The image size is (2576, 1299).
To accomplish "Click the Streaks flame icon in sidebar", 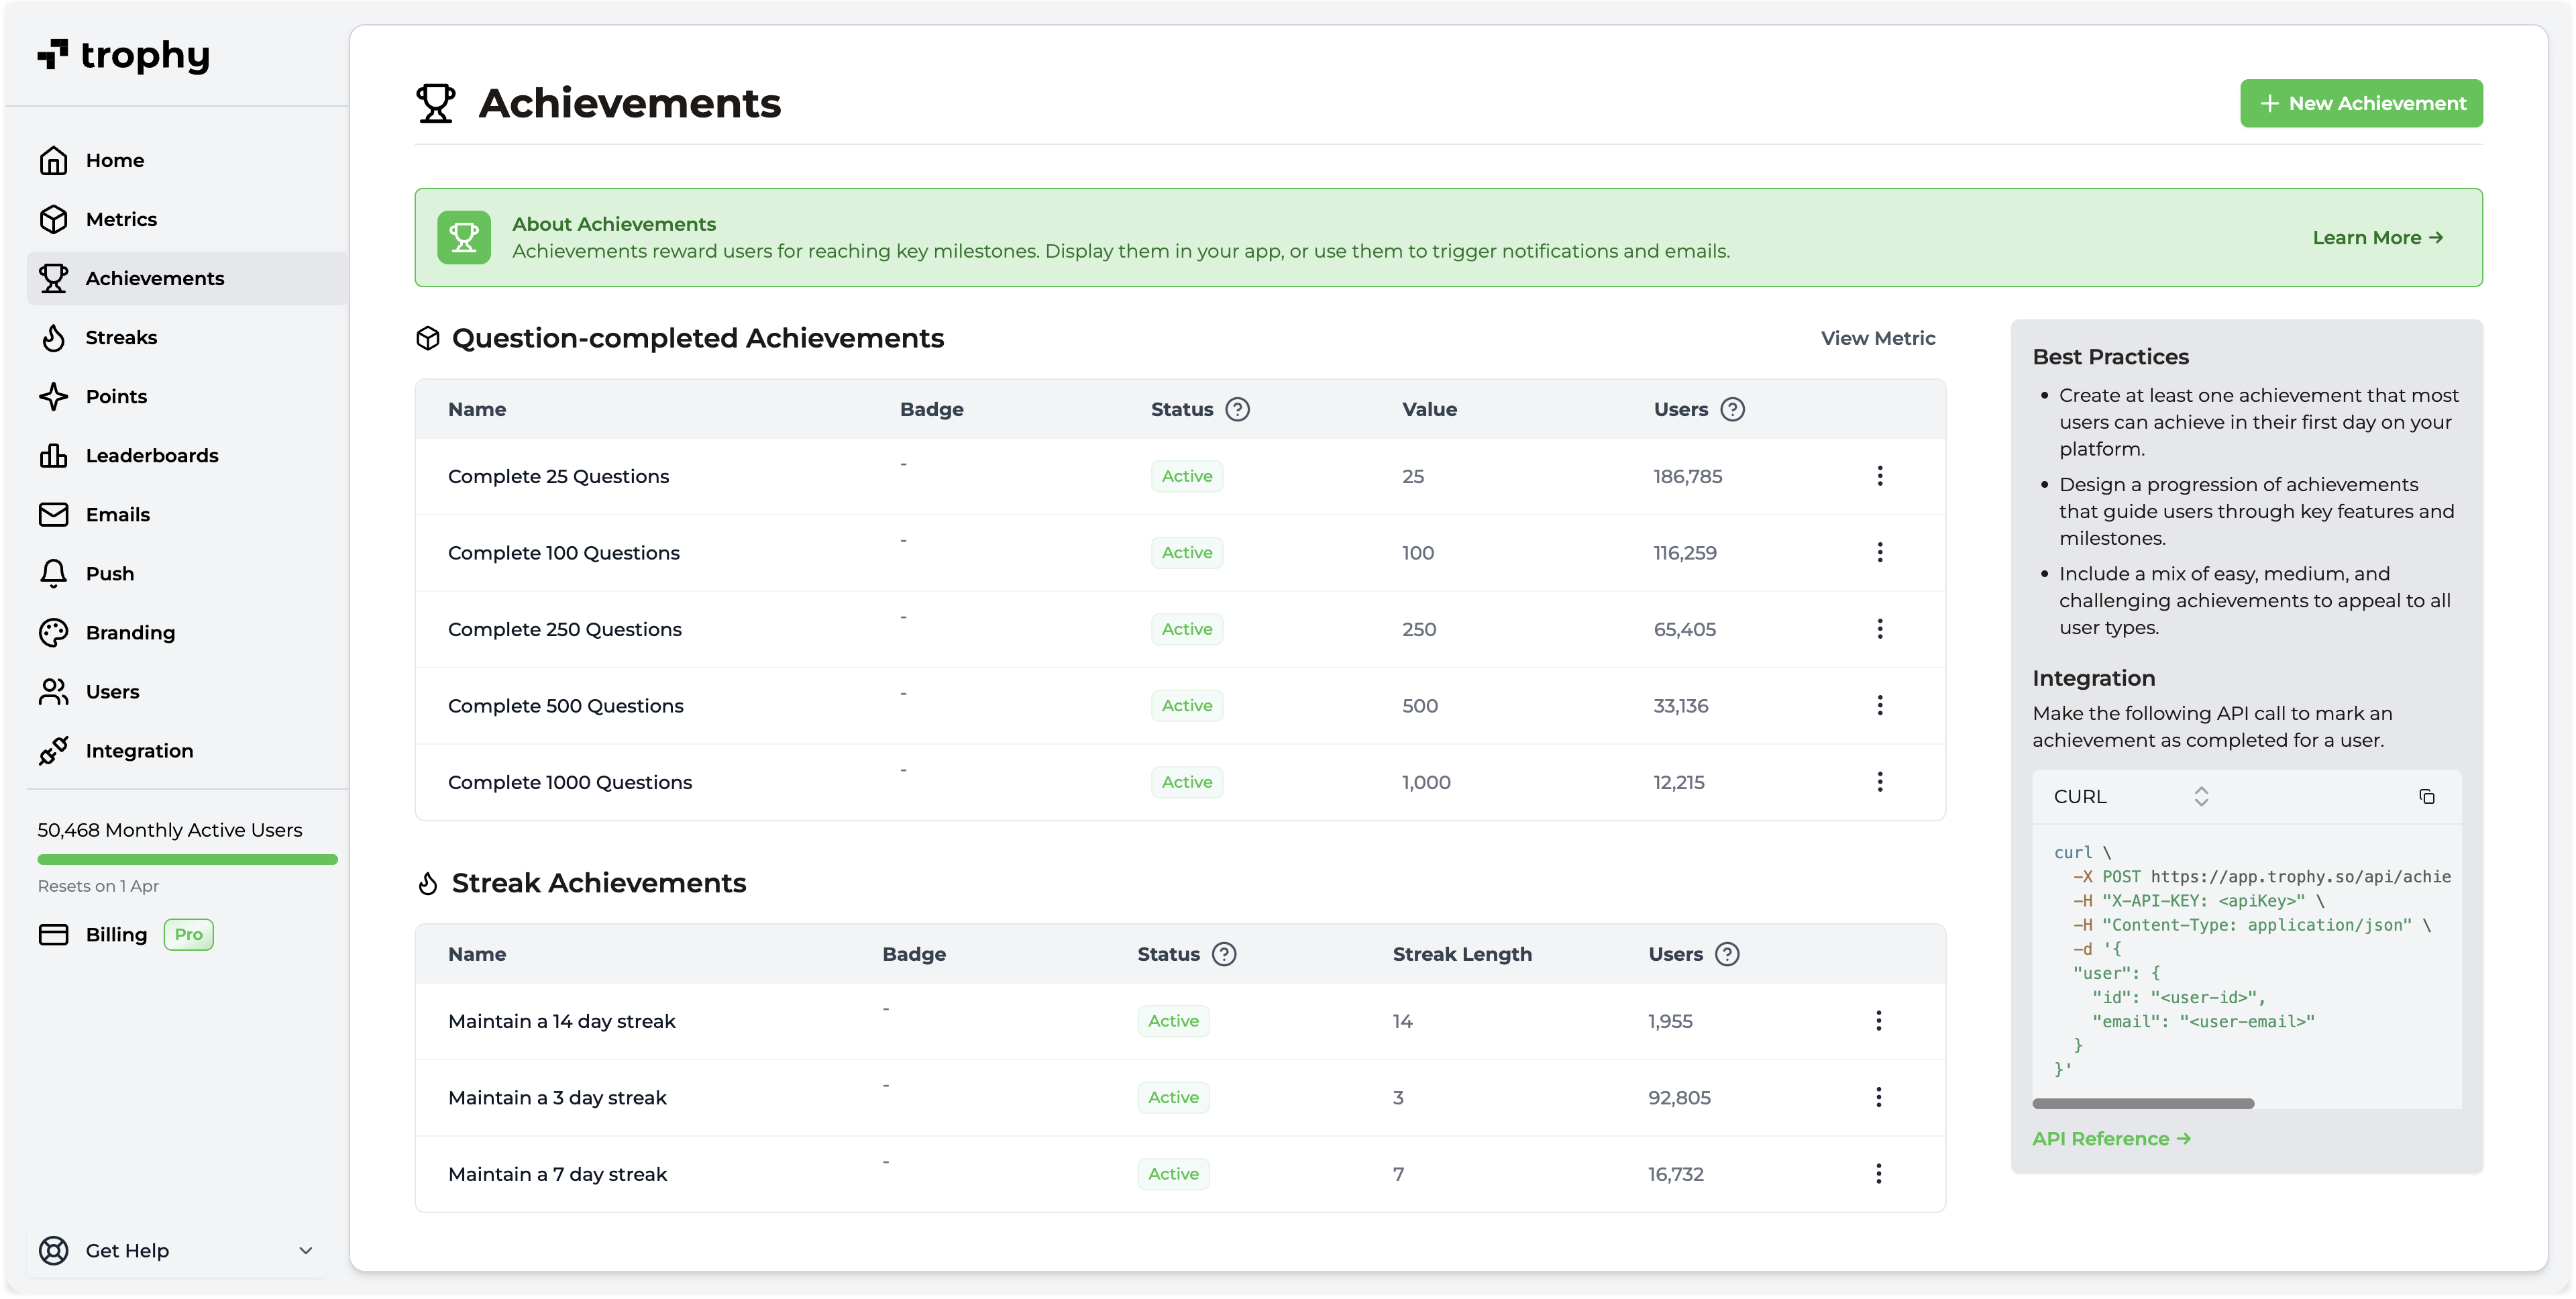I will tap(54, 338).
